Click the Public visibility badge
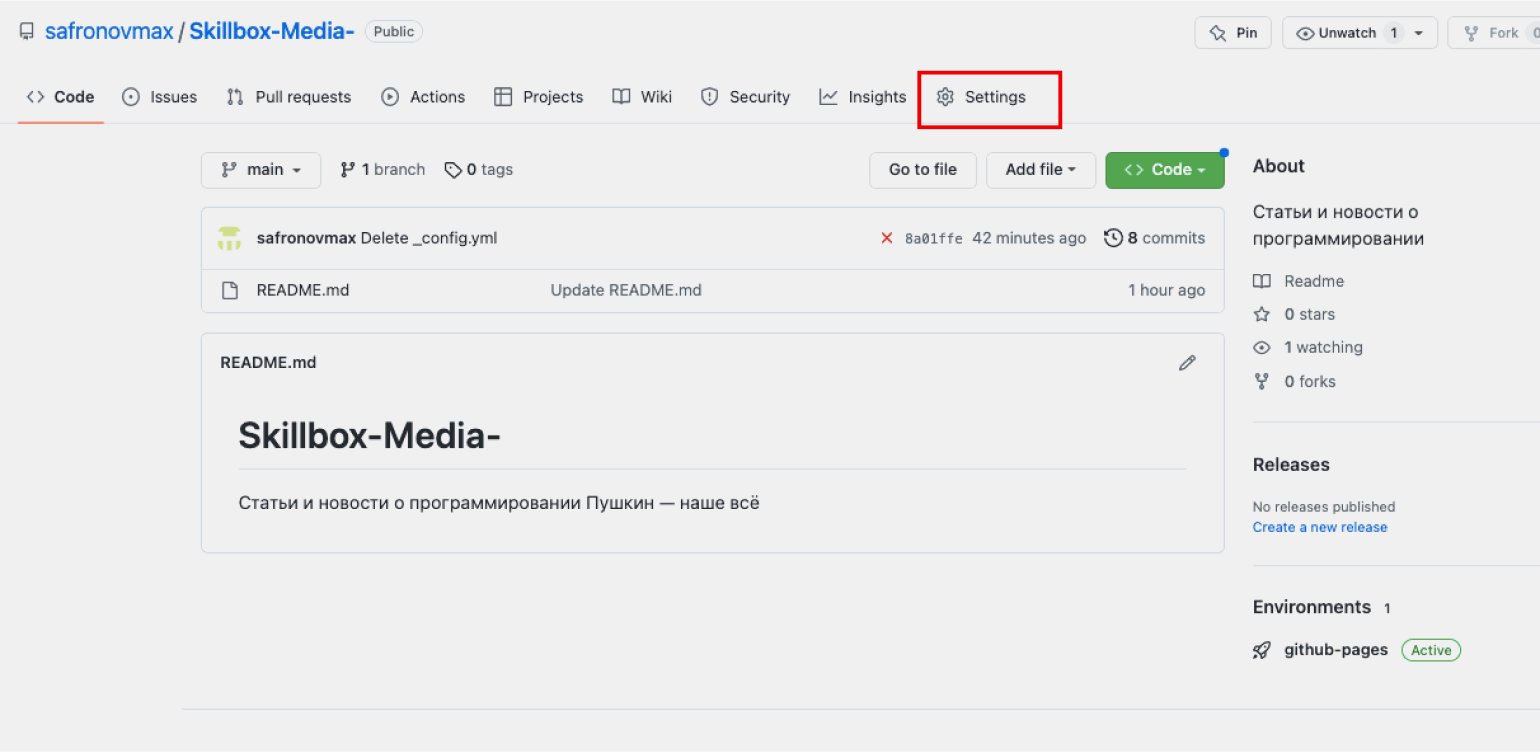The width and height of the screenshot is (1540, 752). (x=394, y=32)
